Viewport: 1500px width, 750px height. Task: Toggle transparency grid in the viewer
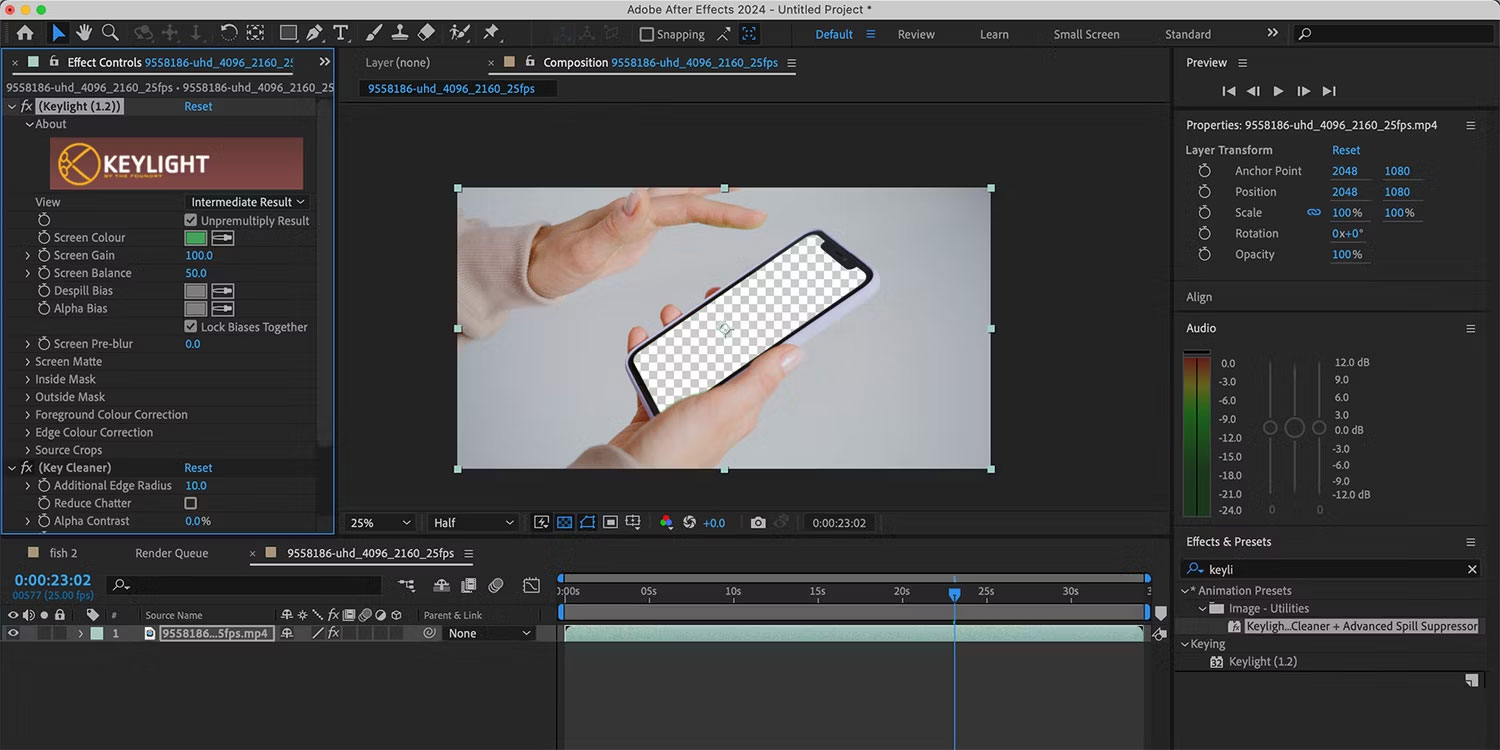pyautogui.click(x=564, y=522)
